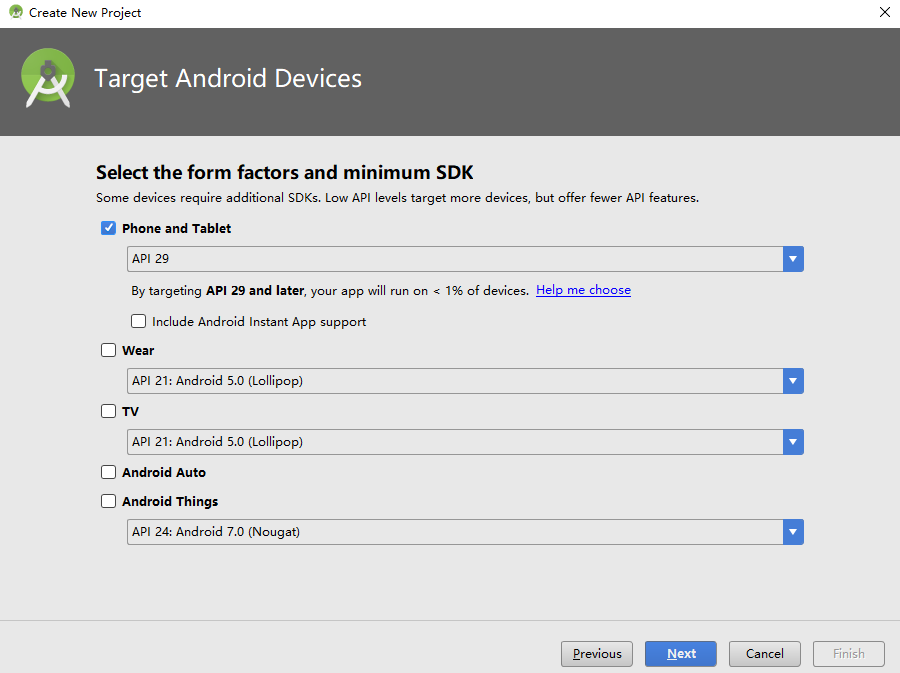Go back using the Previous button
The width and height of the screenshot is (900, 673).
(x=596, y=653)
